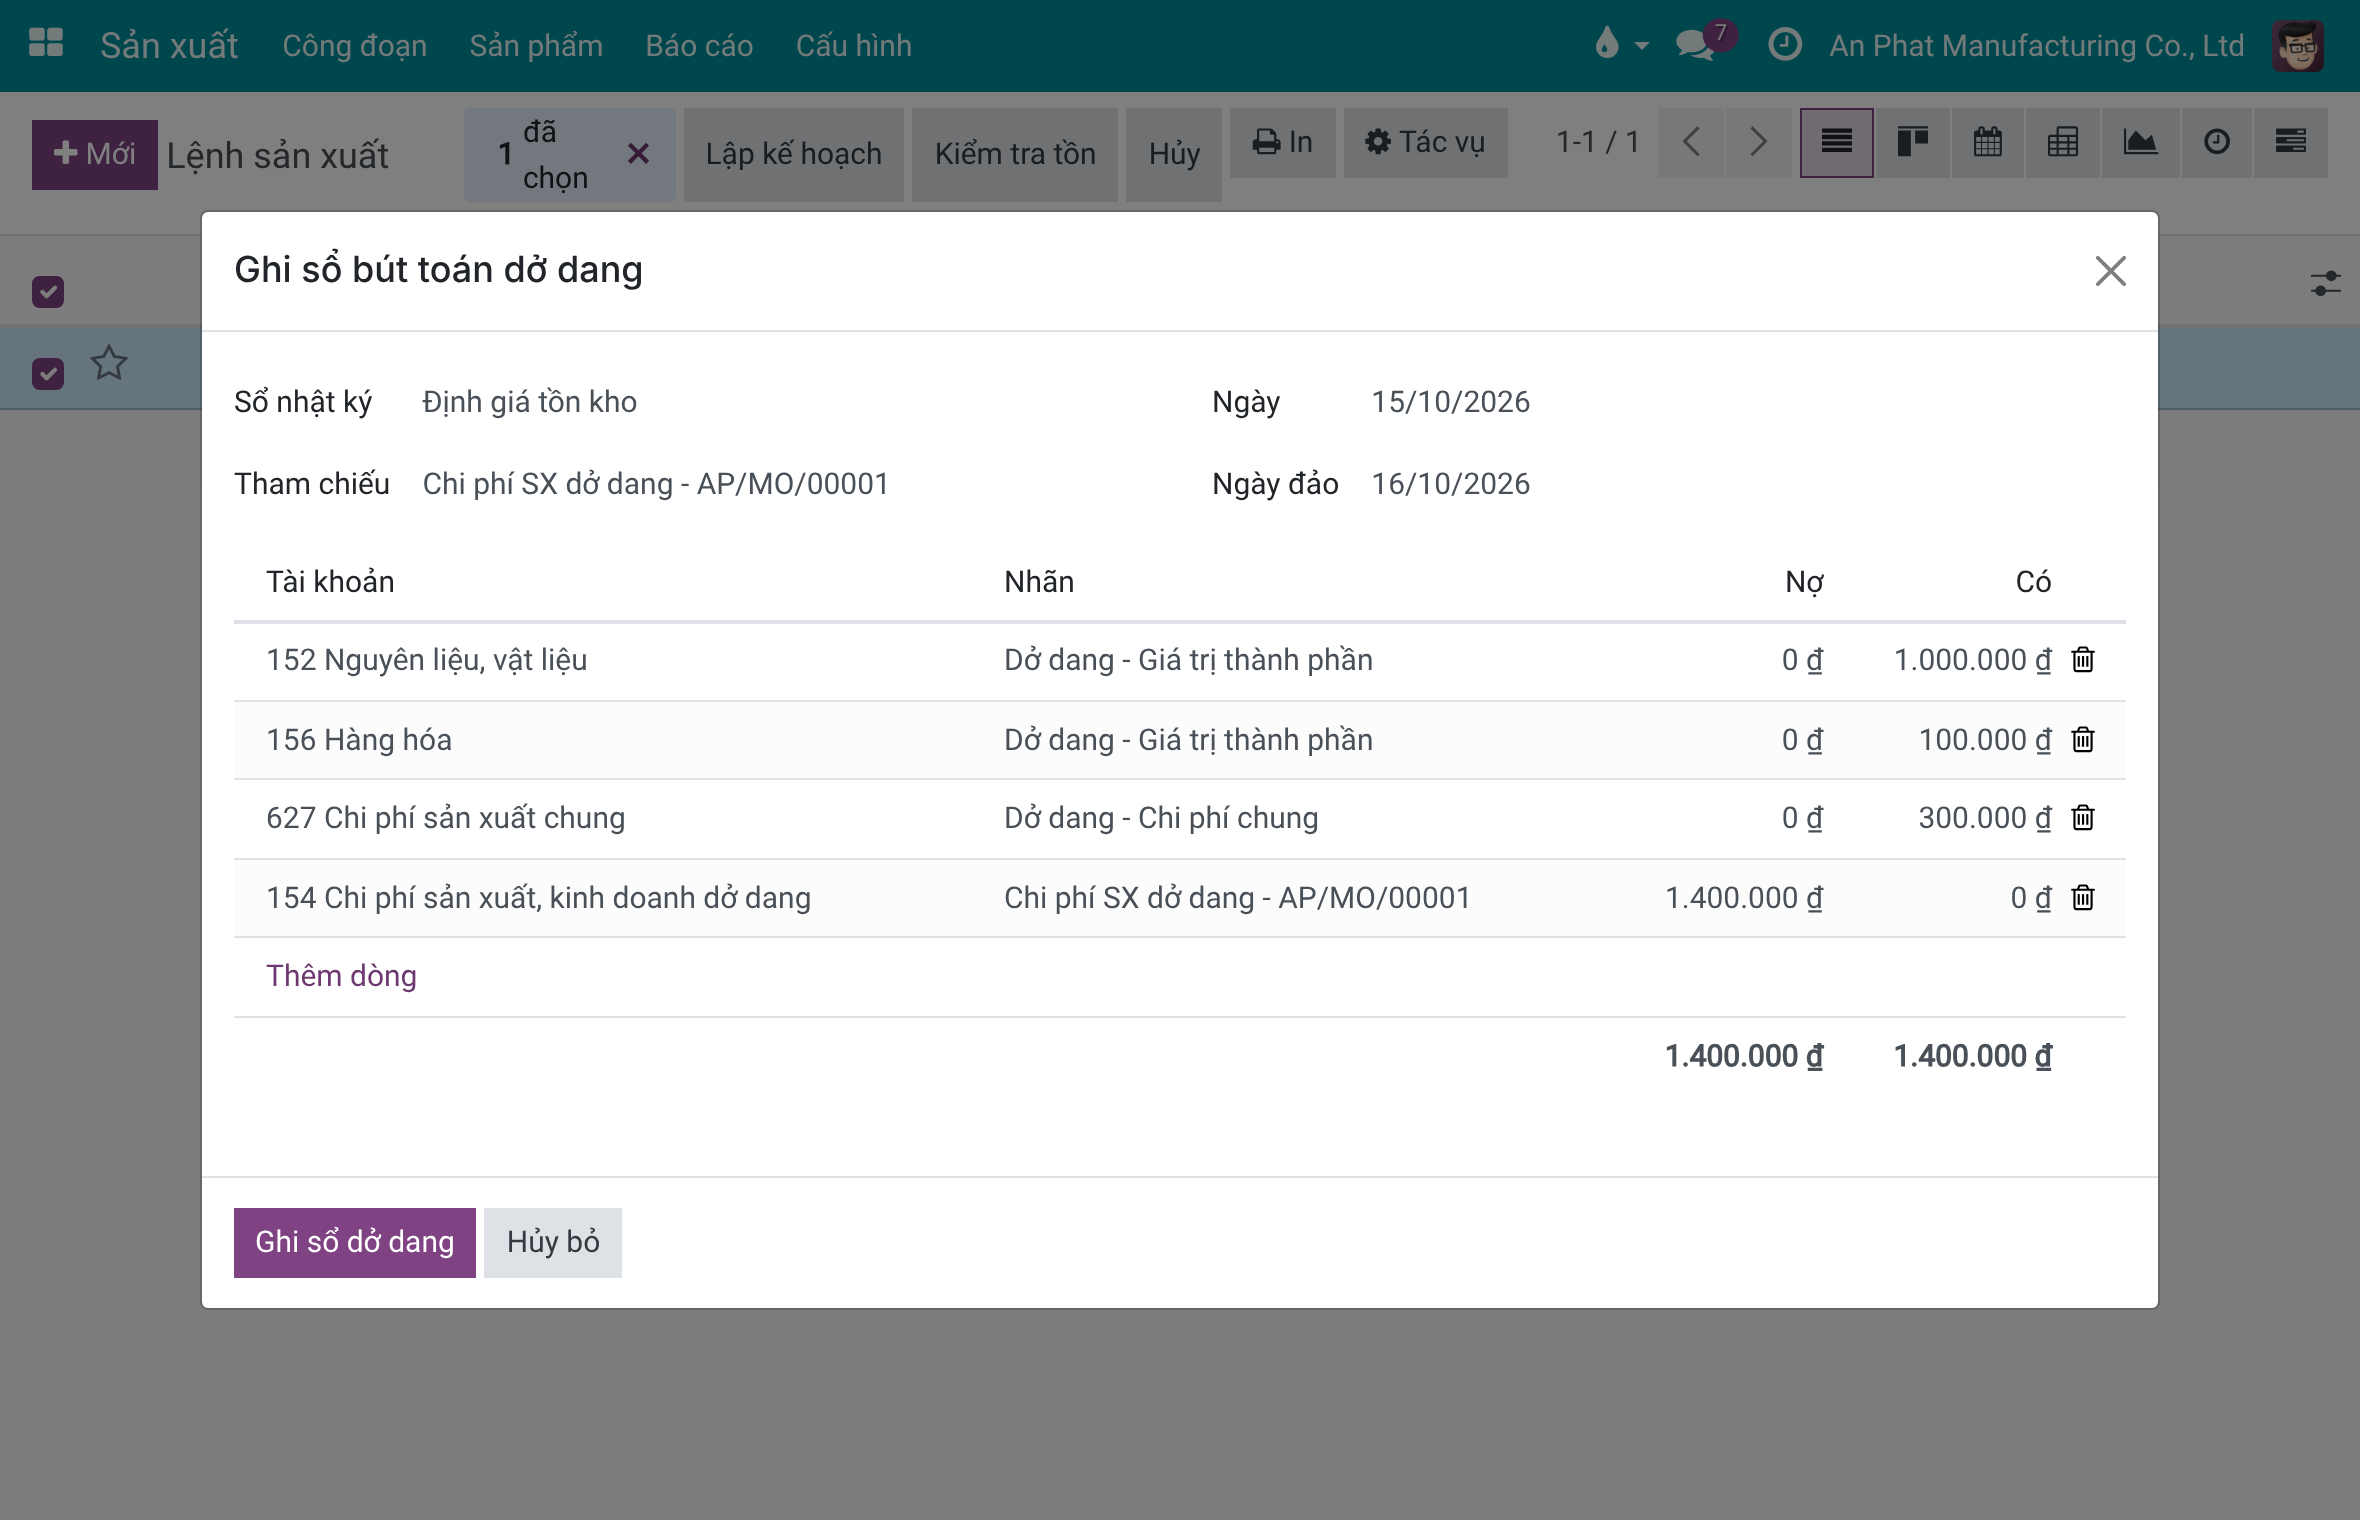
Task: Show the graph view
Action: point(2139,143)
